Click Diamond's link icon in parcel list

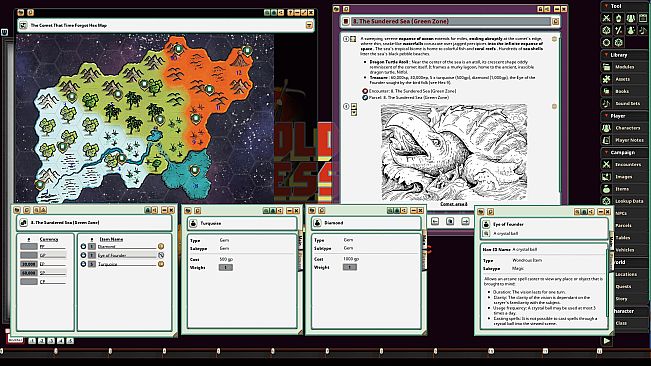[161, 246]
